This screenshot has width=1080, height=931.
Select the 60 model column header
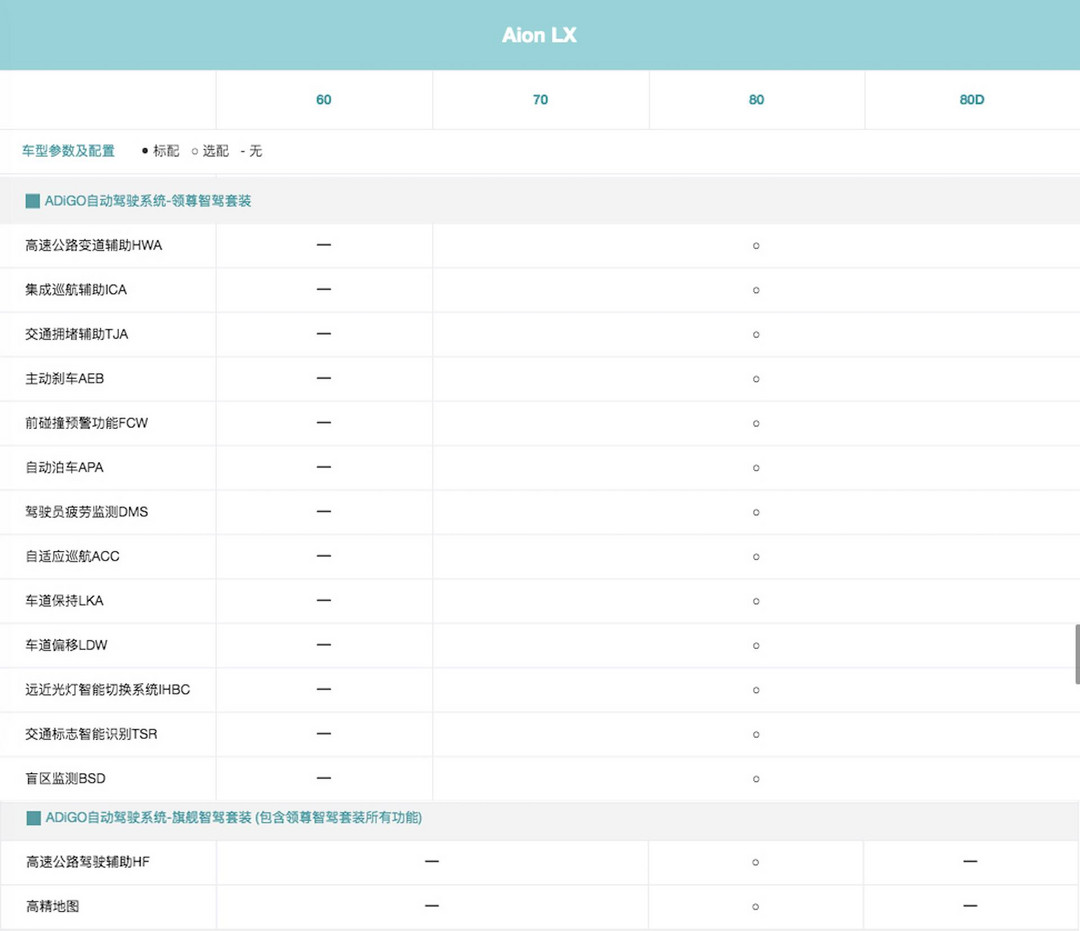tap(324, 100)
